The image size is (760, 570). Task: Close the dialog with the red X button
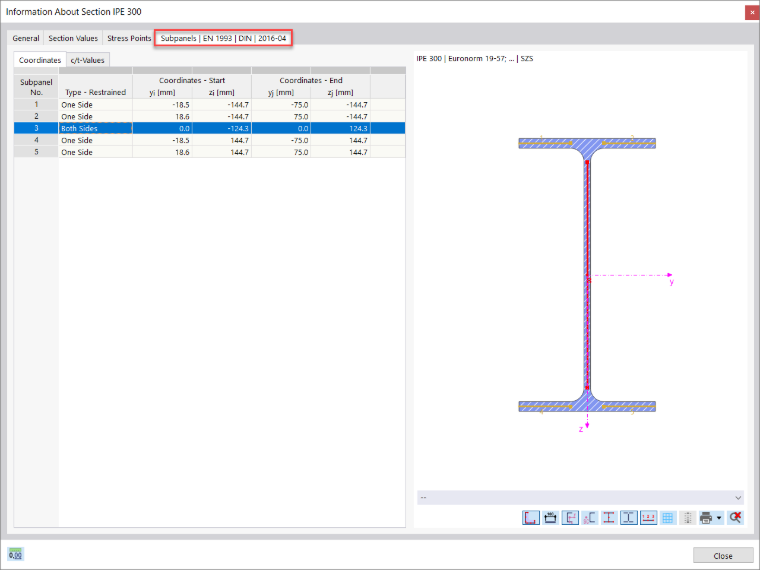tap(752, 12)
